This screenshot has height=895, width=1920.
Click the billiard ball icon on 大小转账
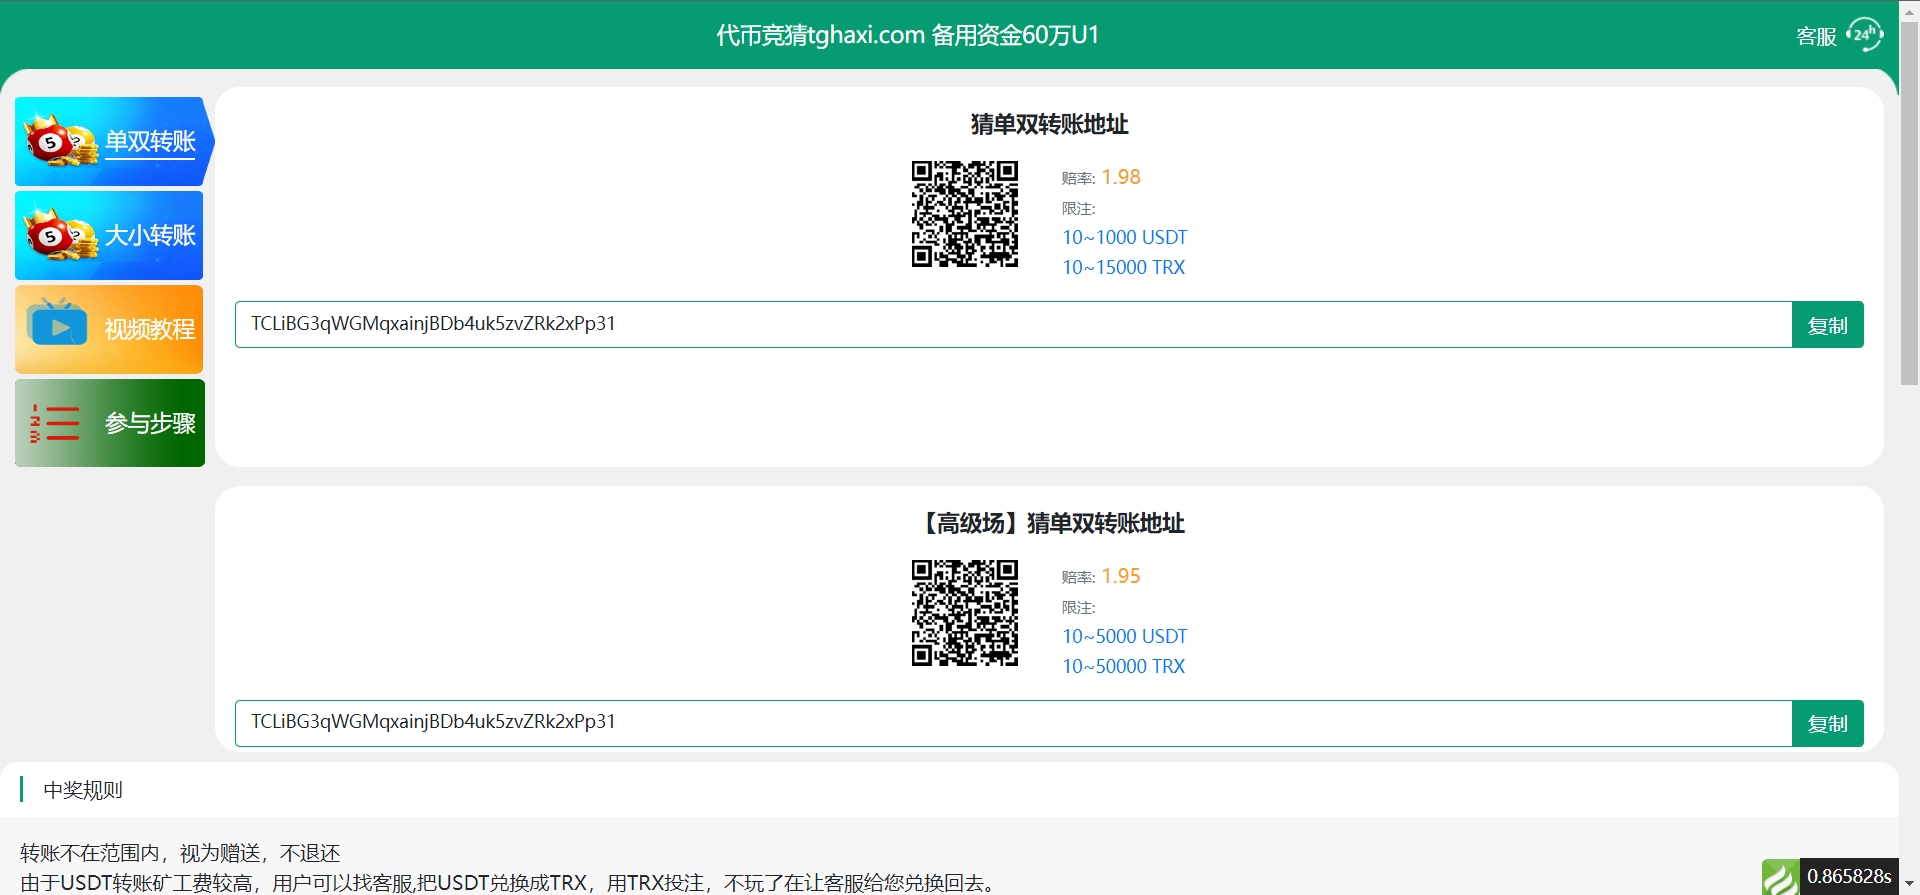tap(60, 235)
